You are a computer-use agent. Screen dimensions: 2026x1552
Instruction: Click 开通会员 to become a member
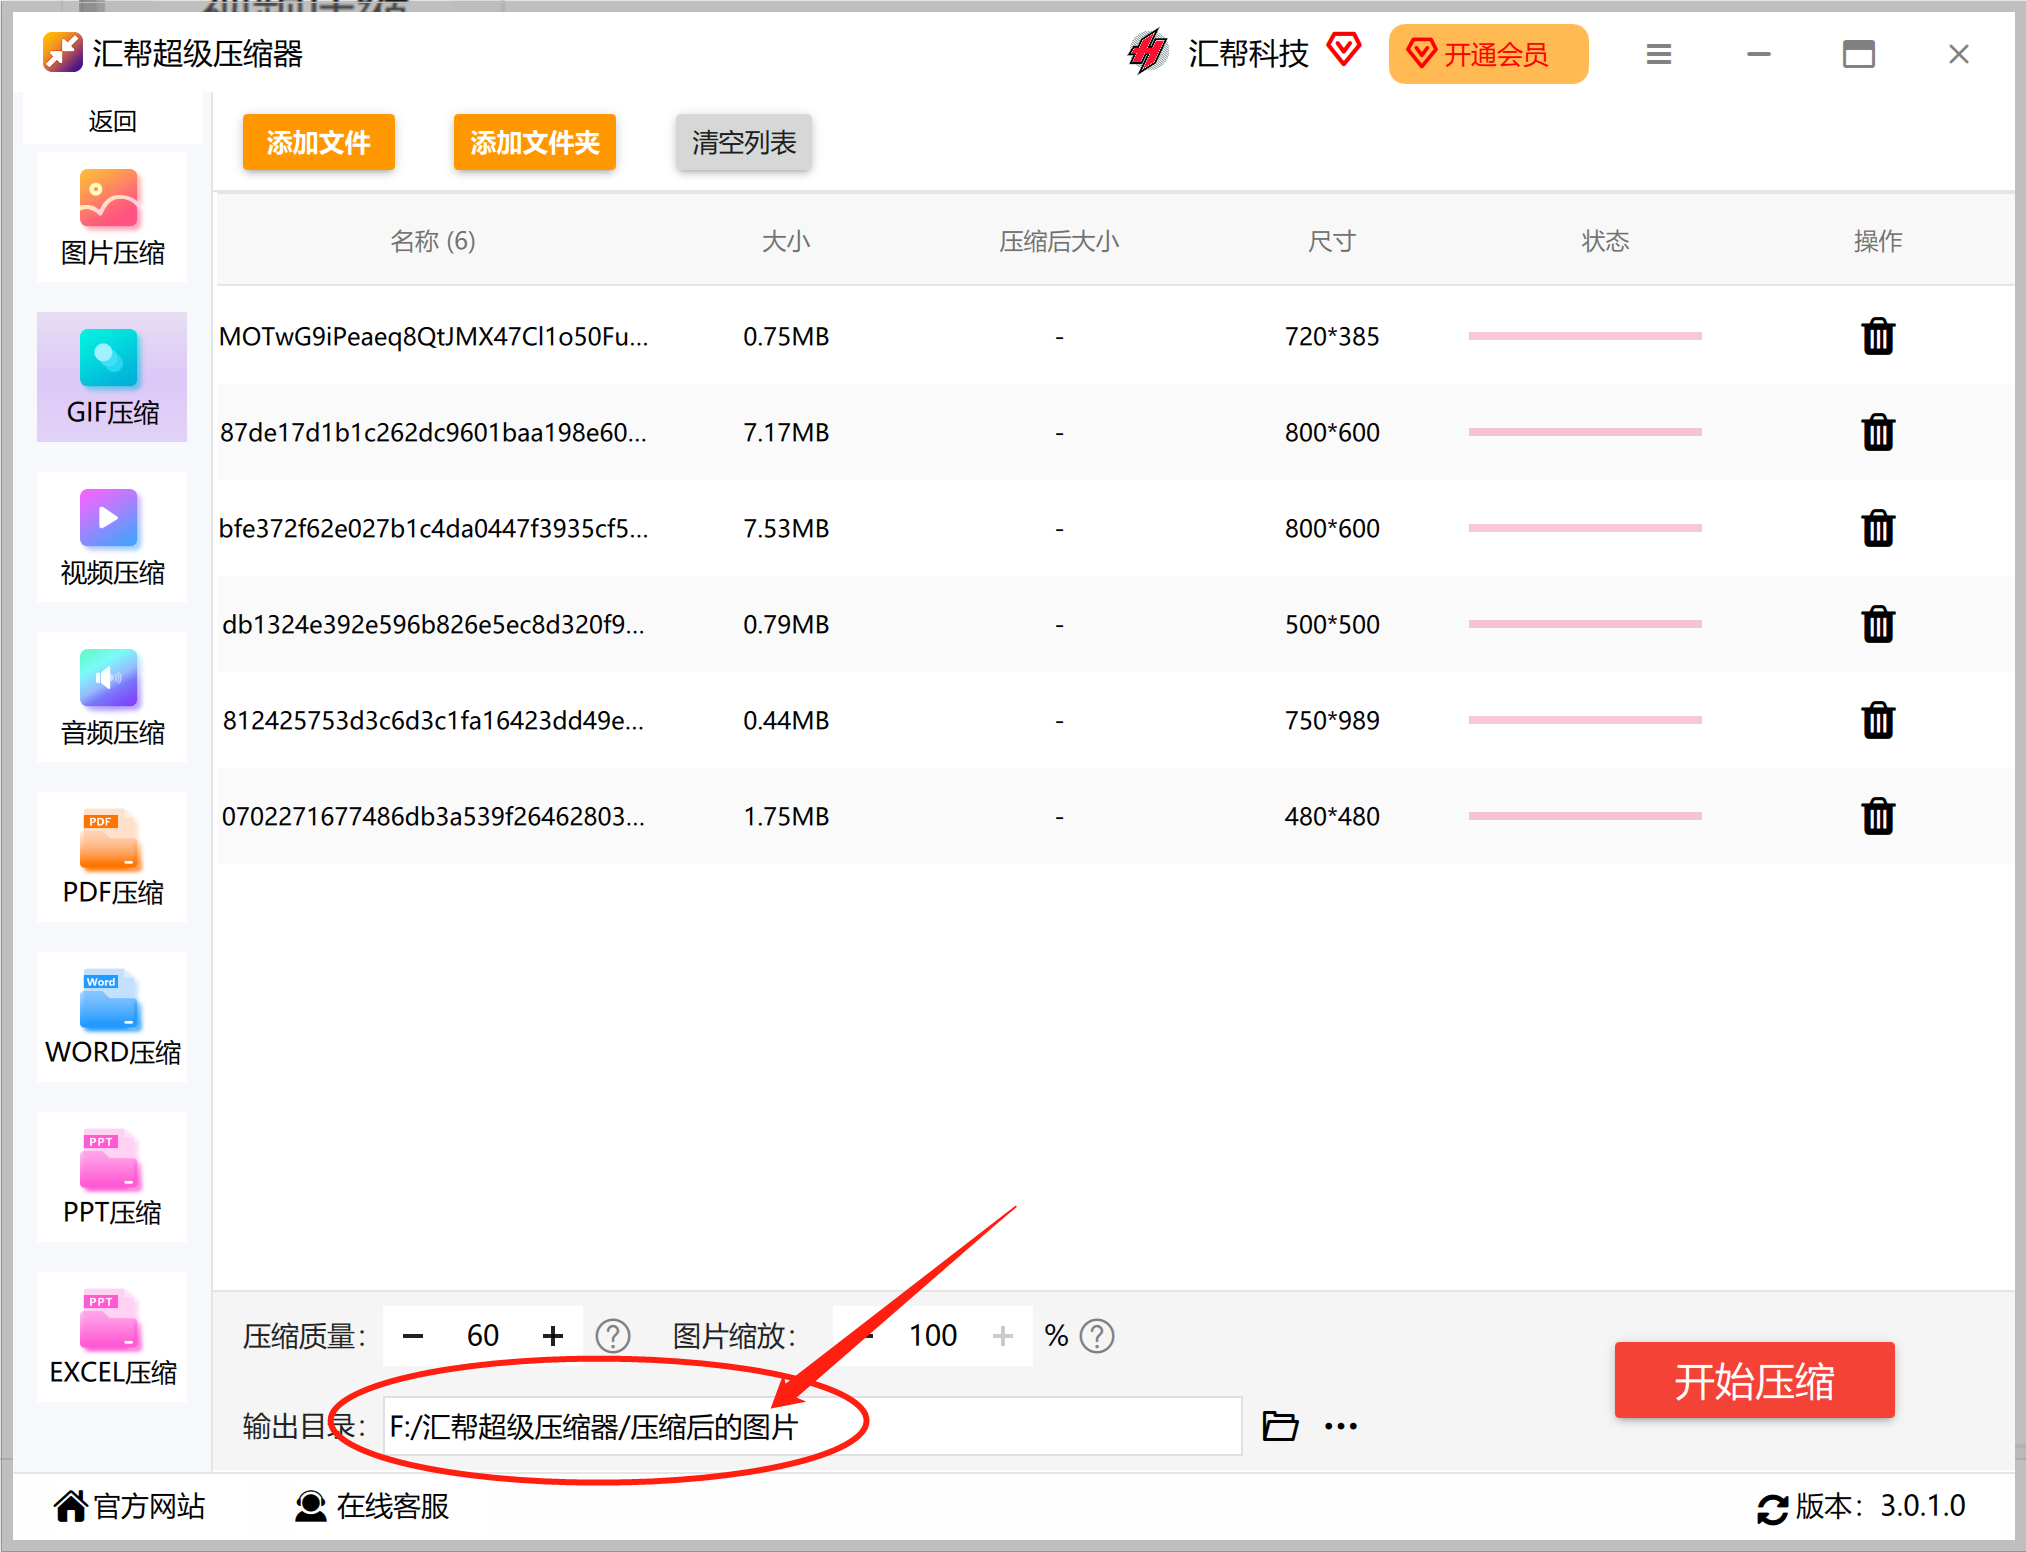coord(1489,54)
